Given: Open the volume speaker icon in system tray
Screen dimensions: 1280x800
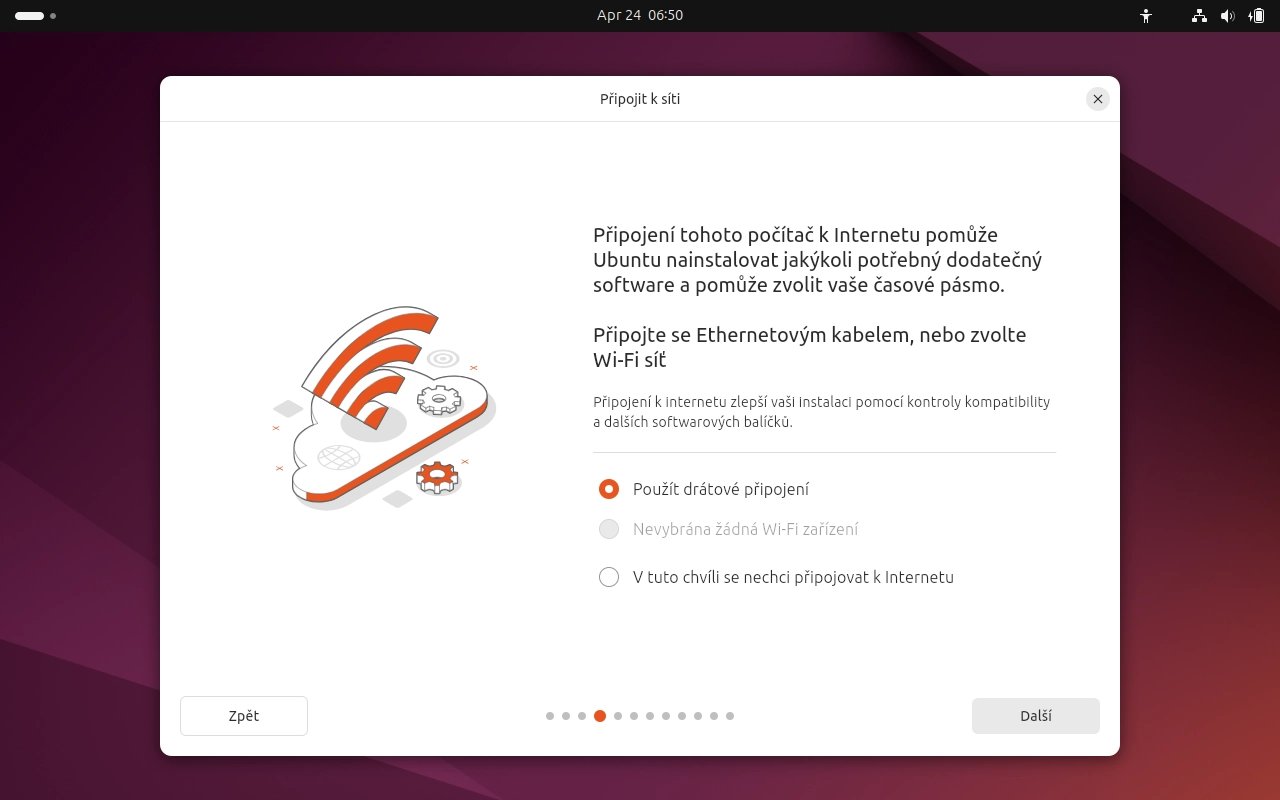Looking at the screenshot, I should 1228,16.
